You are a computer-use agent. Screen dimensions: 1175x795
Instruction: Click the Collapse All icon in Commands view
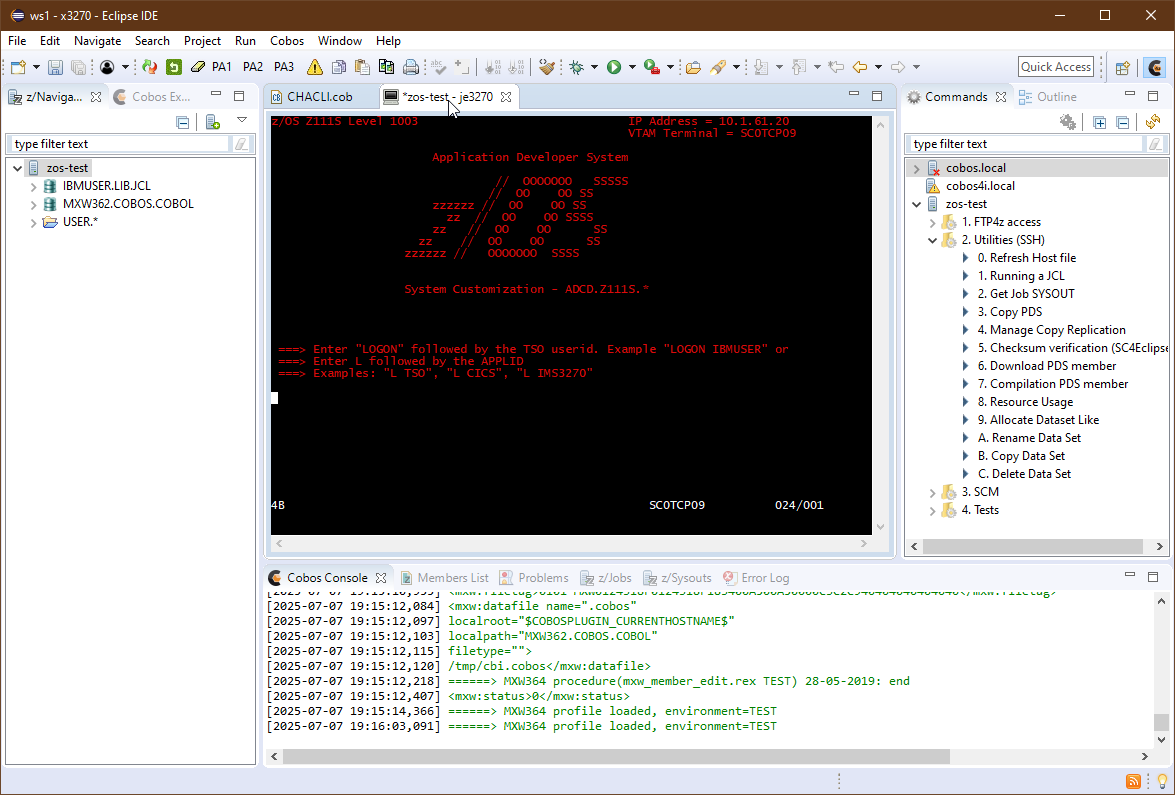tap(1123, 122)
